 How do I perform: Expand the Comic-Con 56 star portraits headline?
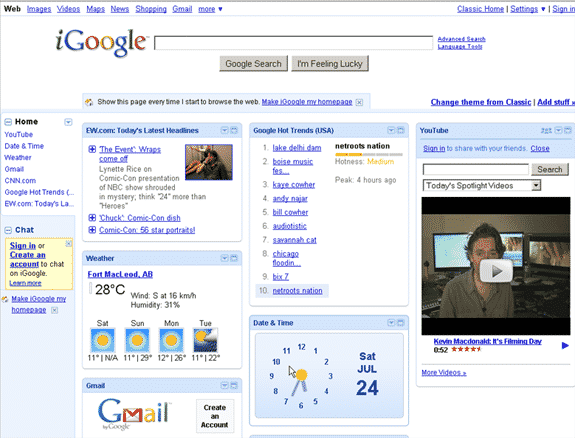[92, 230]
